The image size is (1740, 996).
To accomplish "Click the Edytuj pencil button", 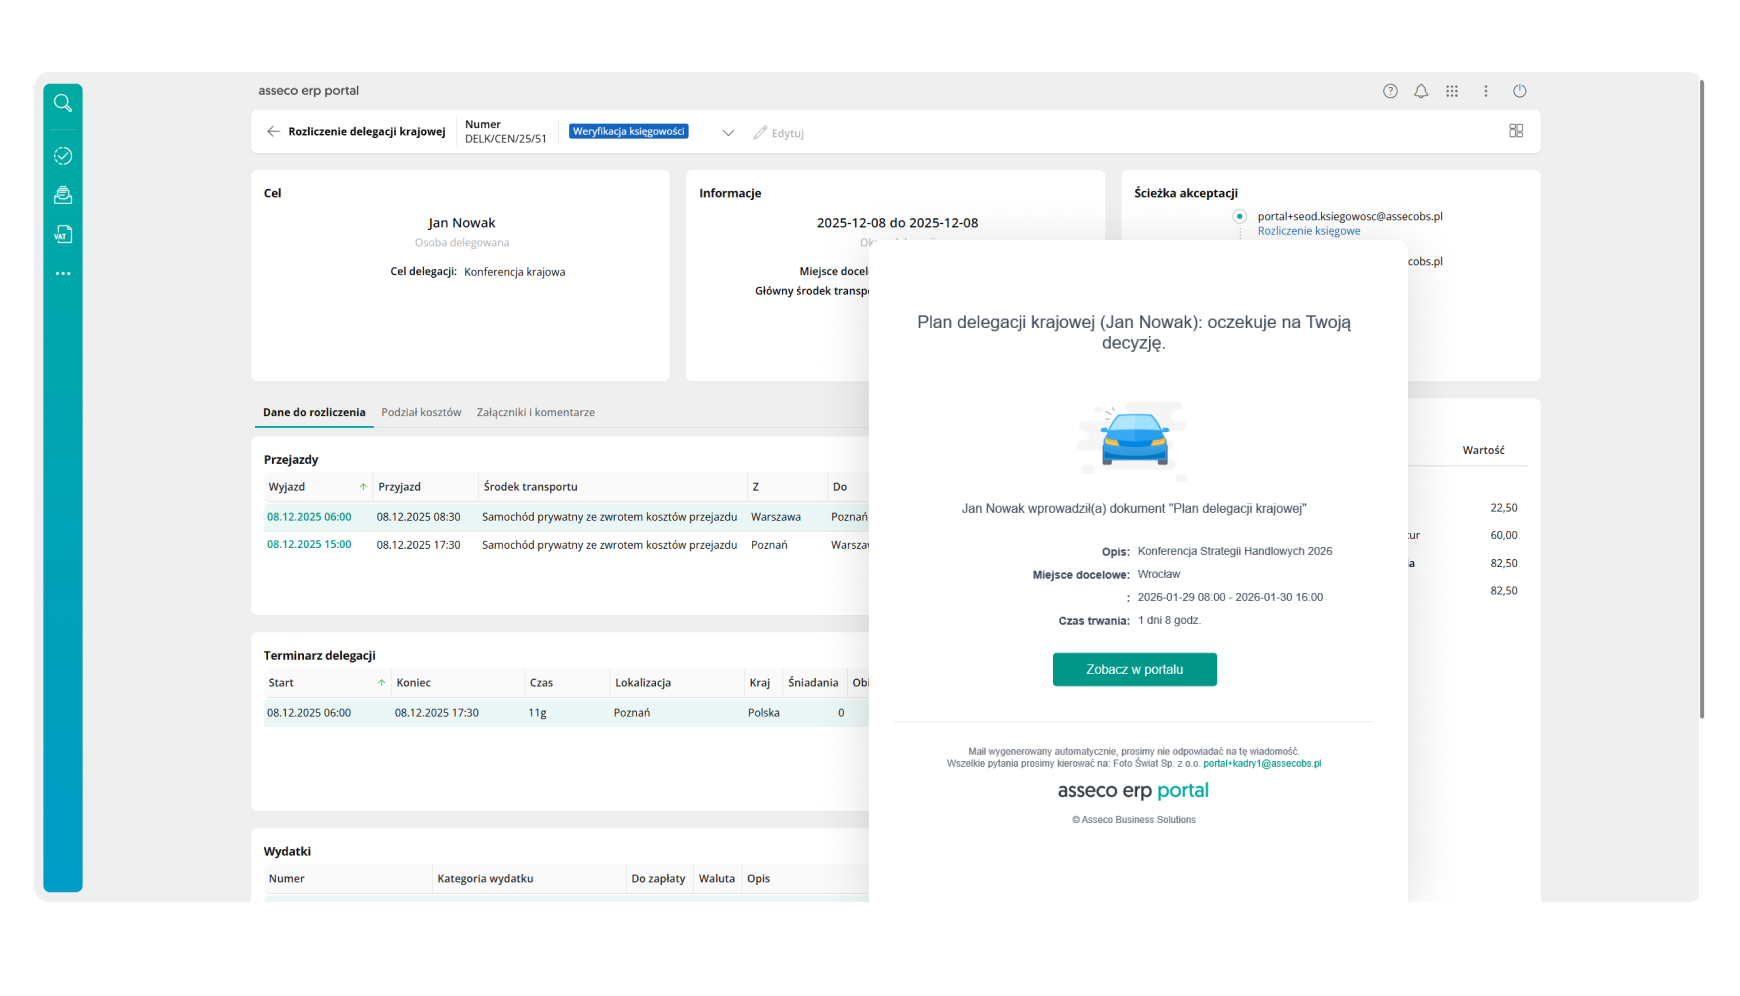I will tap(778, 133).
